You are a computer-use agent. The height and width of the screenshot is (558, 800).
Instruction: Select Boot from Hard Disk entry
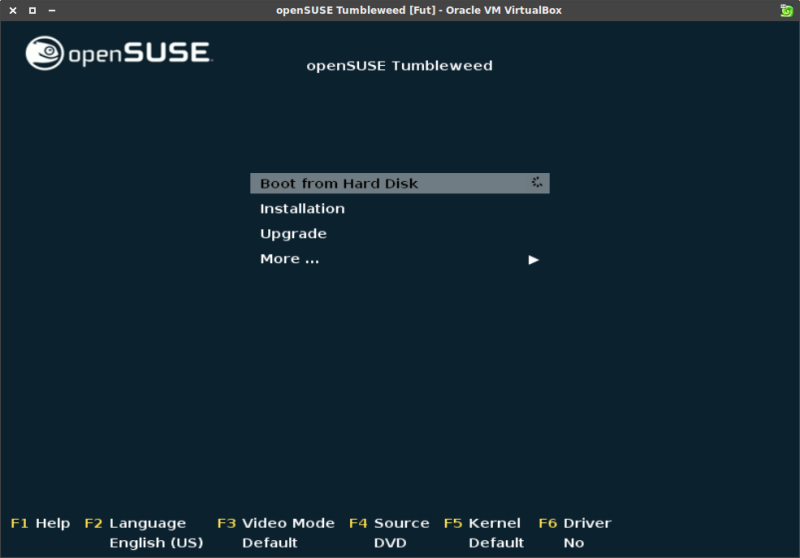tap(399, 183)
